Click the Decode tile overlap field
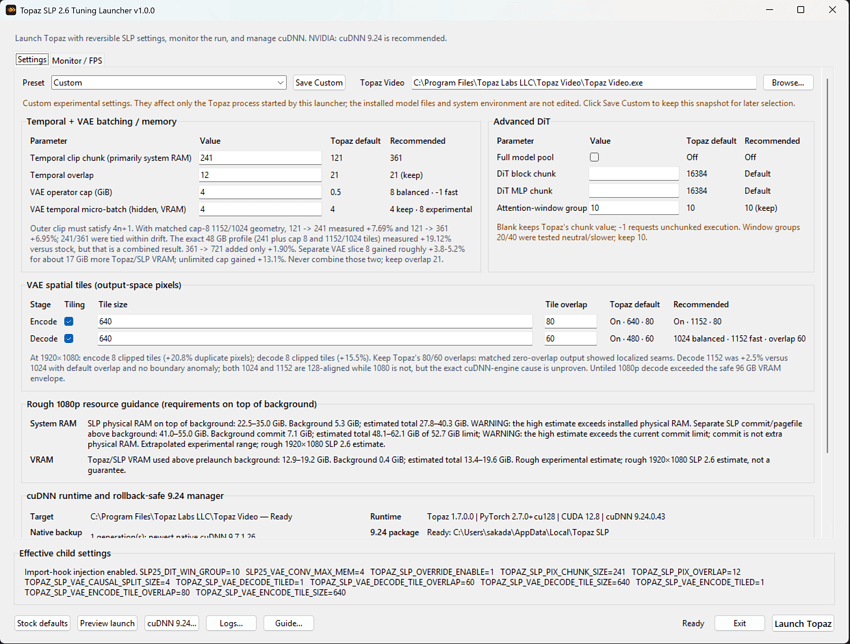This screenshot has height=644, width=850. tap(570, 338)
